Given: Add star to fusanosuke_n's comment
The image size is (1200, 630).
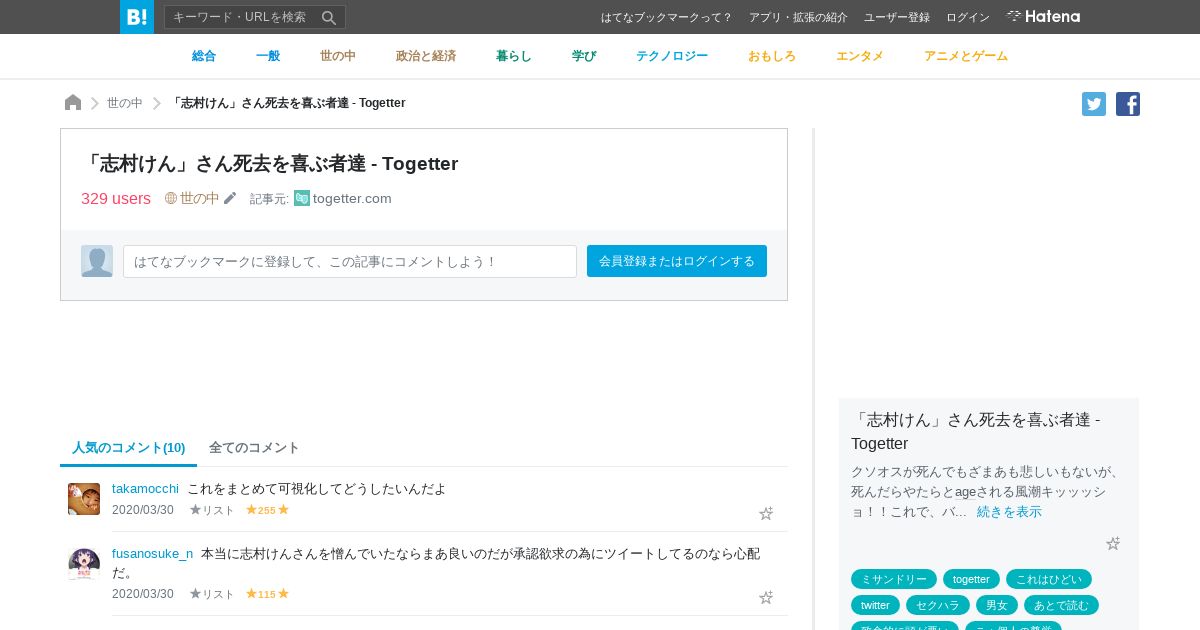Looking at the screenshot, I should 766,597.
